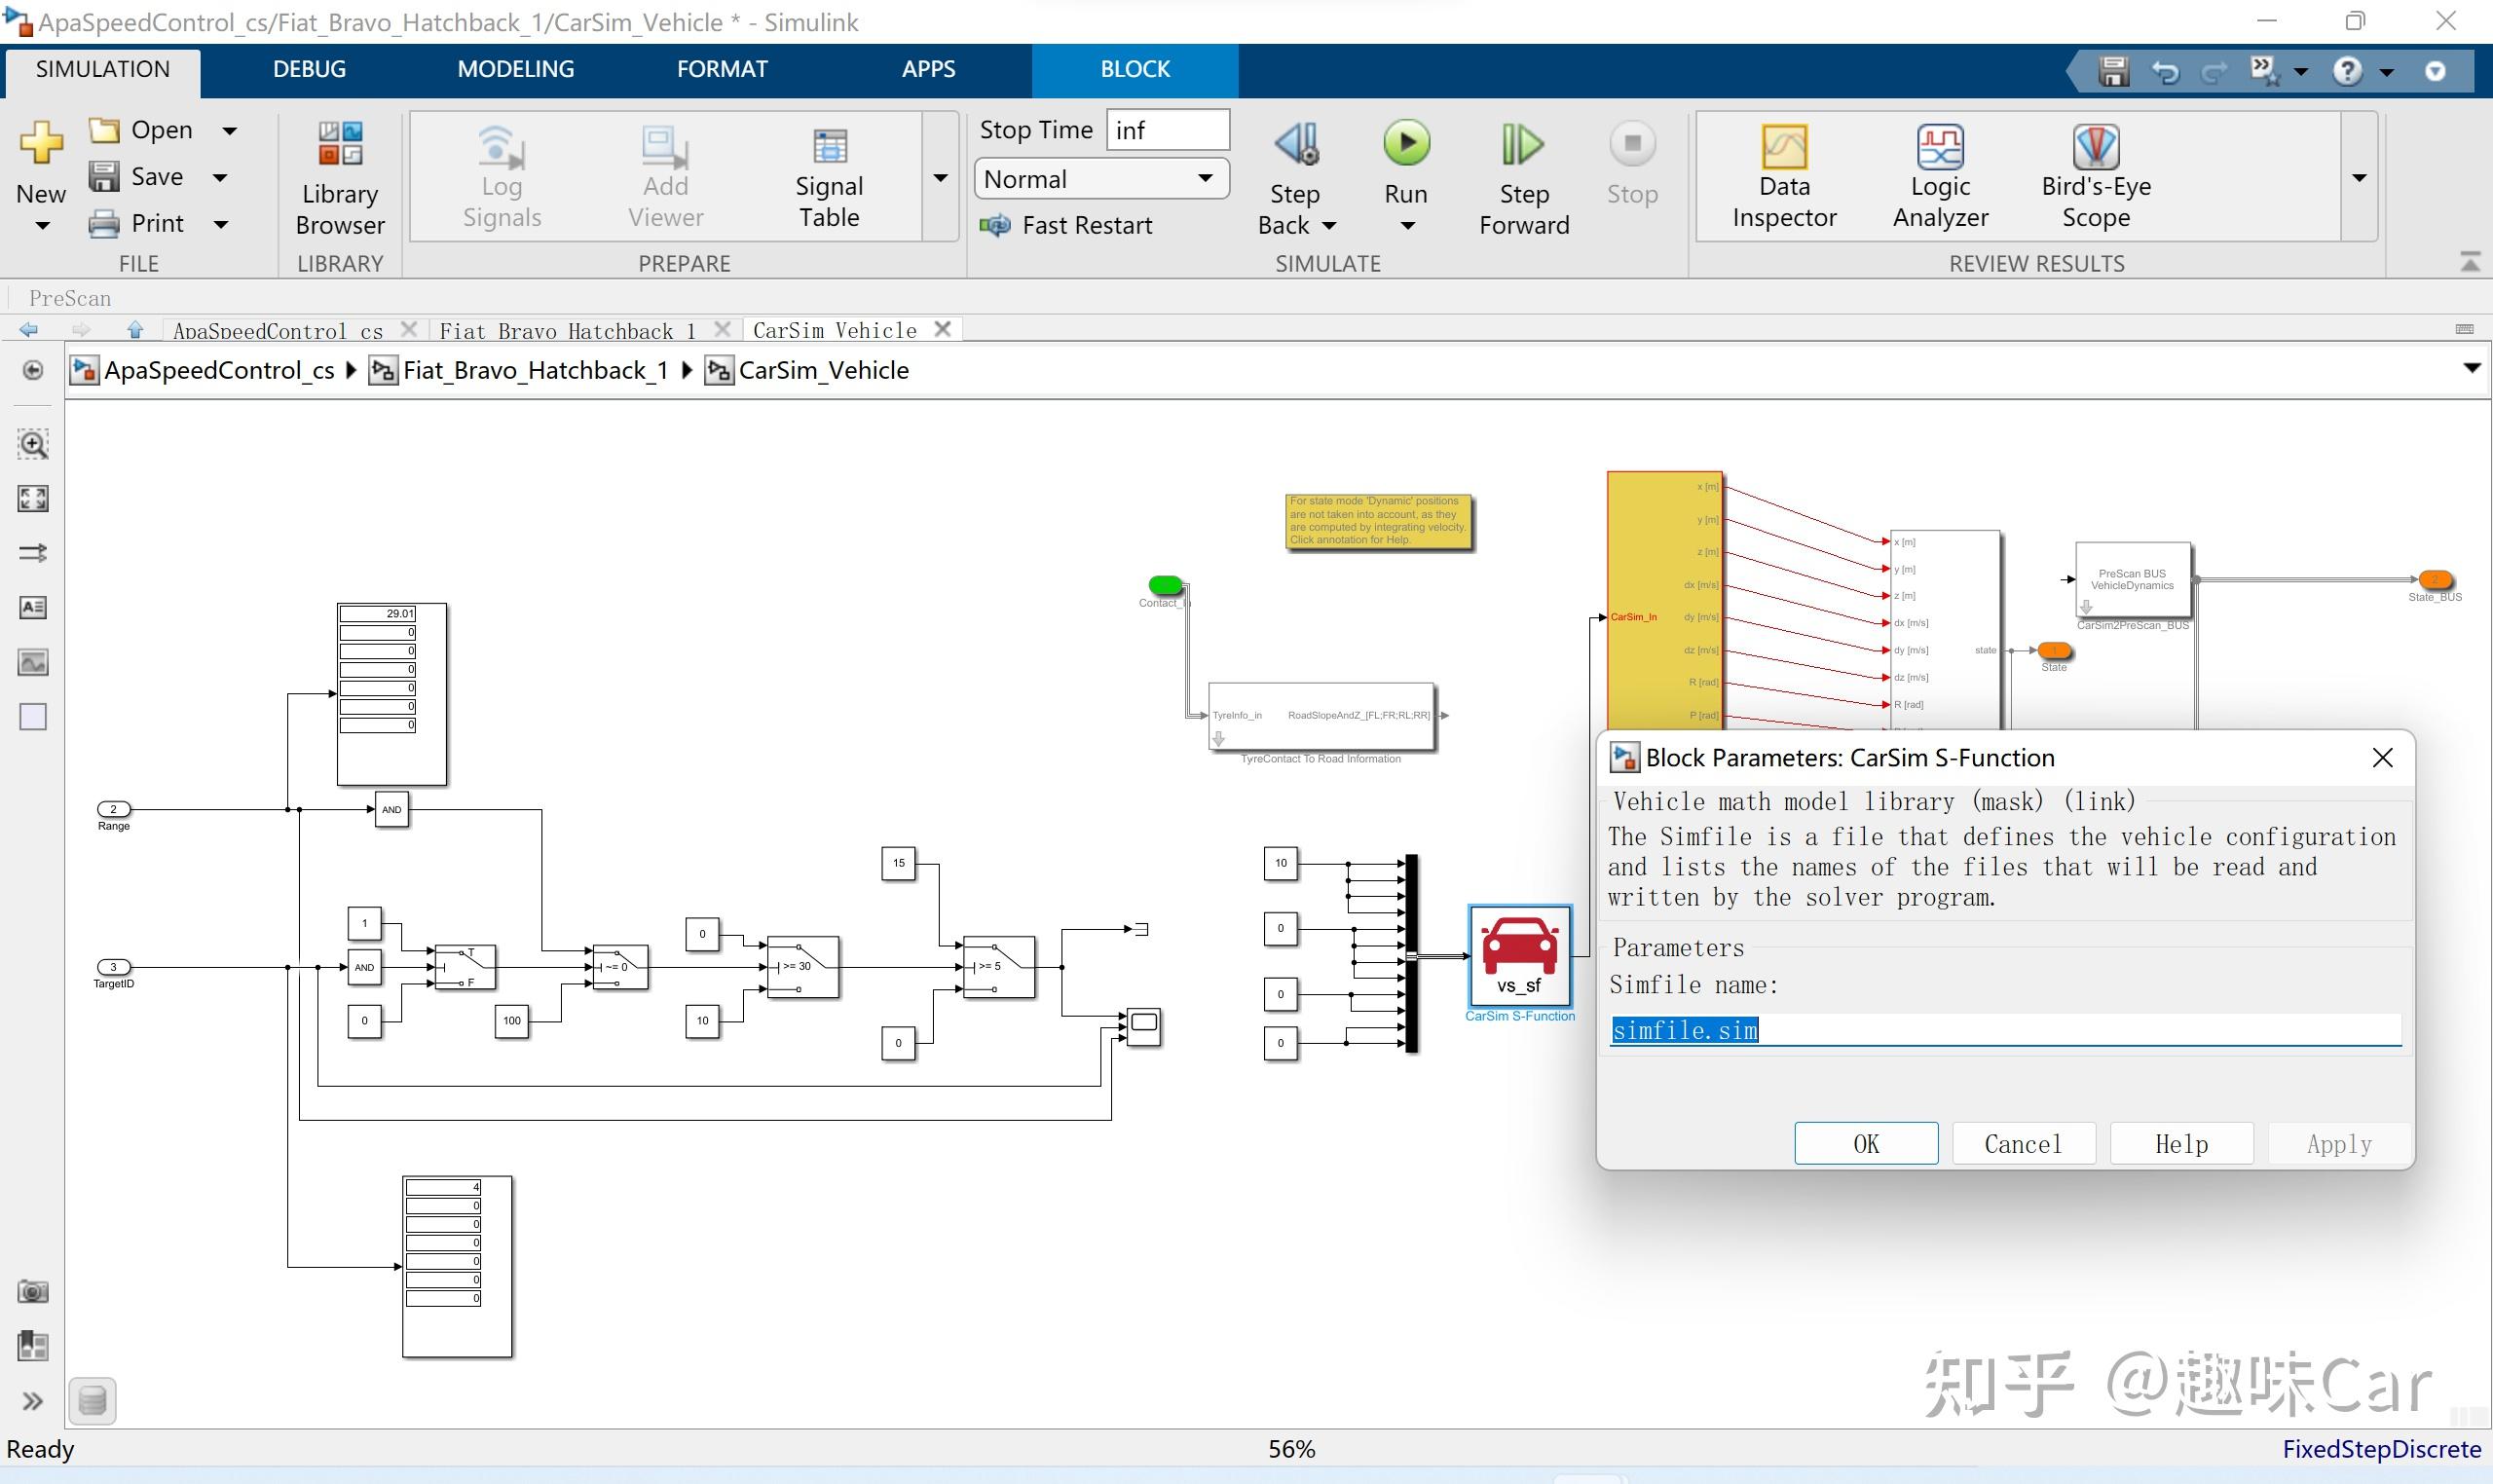Toggle Fast Restart mode
Image resolution: width=2493 pixels, height=1484 pixels.
click(x=1066, y=226)
